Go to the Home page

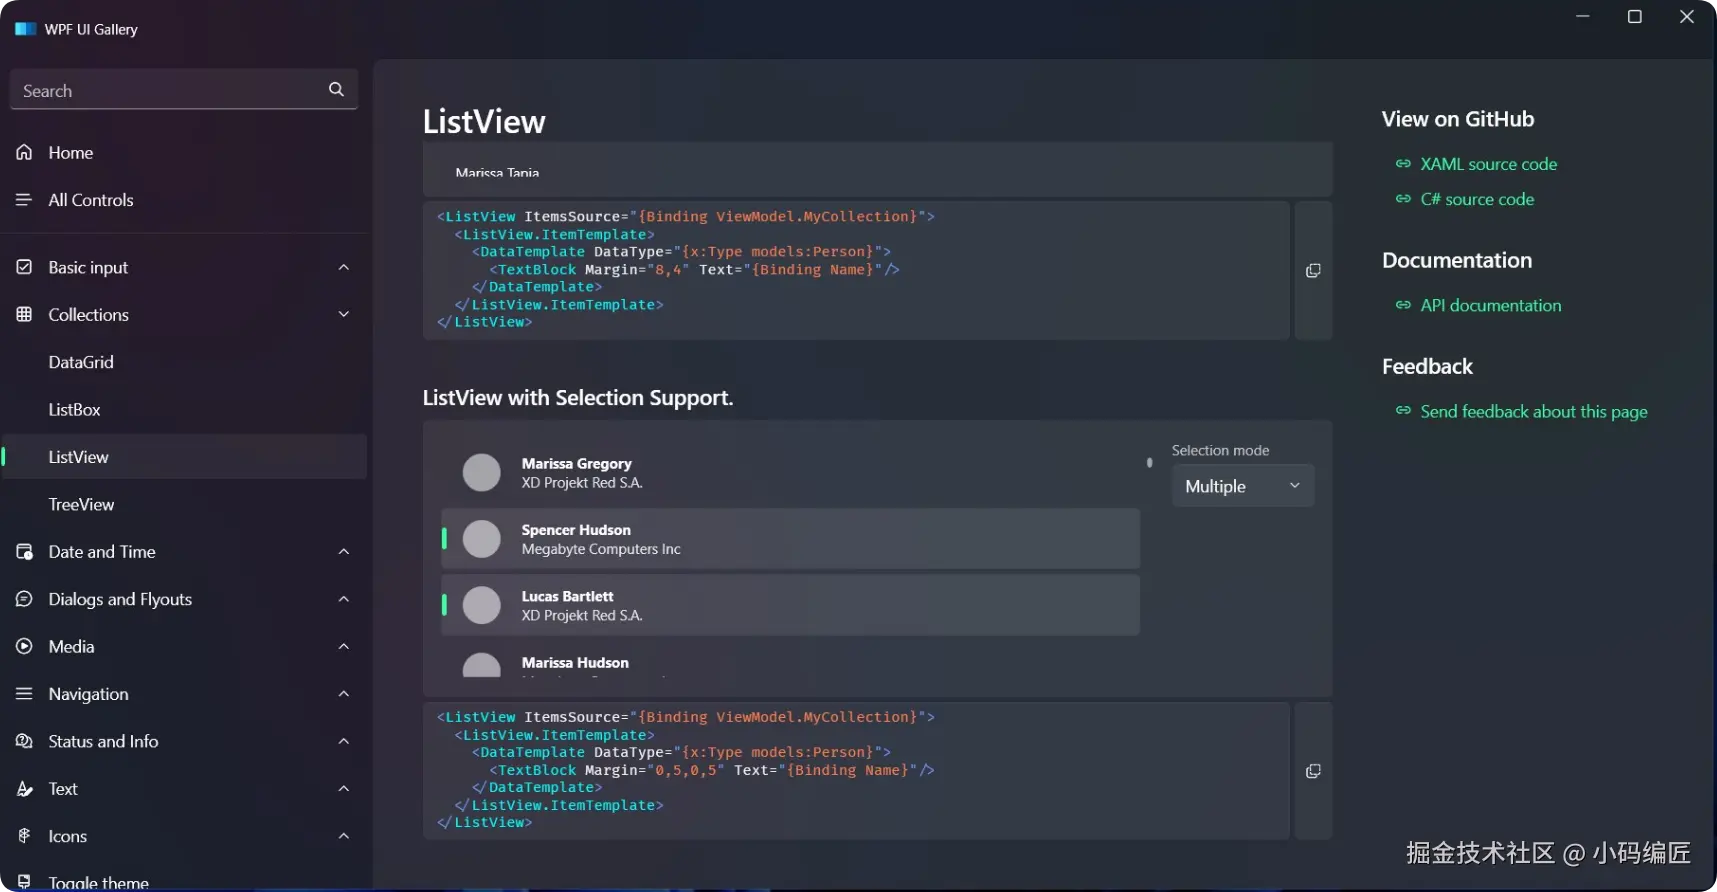coord(184,152)
